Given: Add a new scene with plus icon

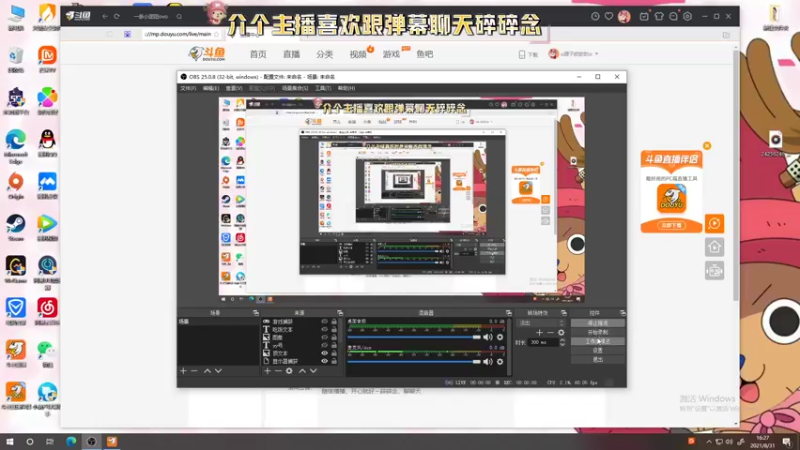Looking at the screenshot, I should coord(183,371).
